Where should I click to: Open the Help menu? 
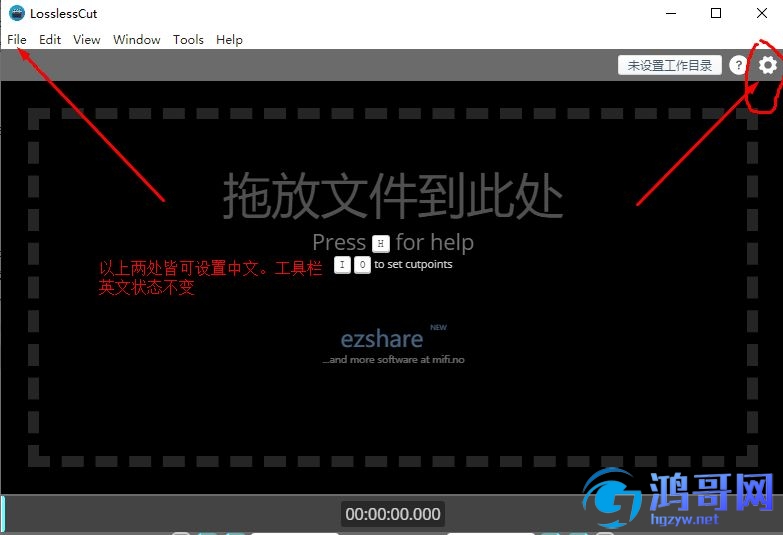click(229, 39)
